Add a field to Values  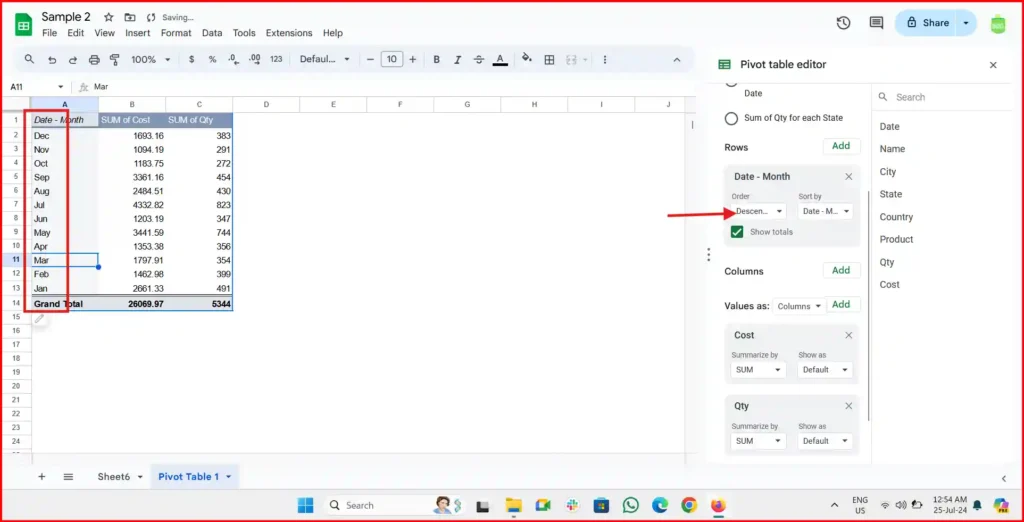843,304
